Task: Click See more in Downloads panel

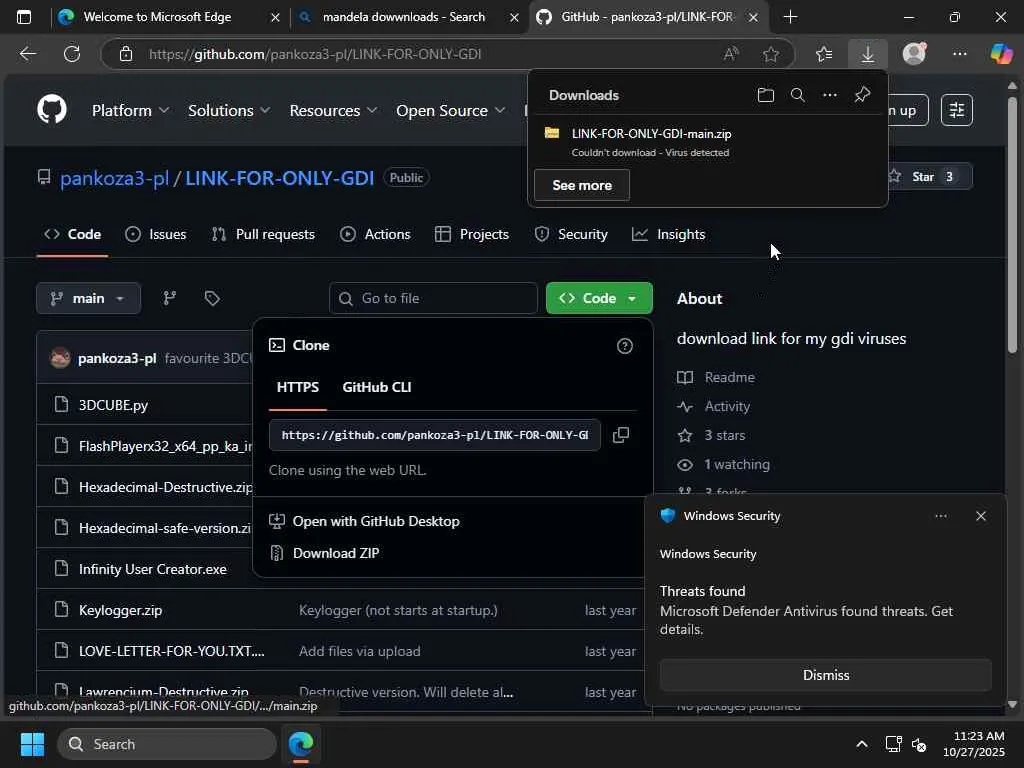Action: (582, 185)
